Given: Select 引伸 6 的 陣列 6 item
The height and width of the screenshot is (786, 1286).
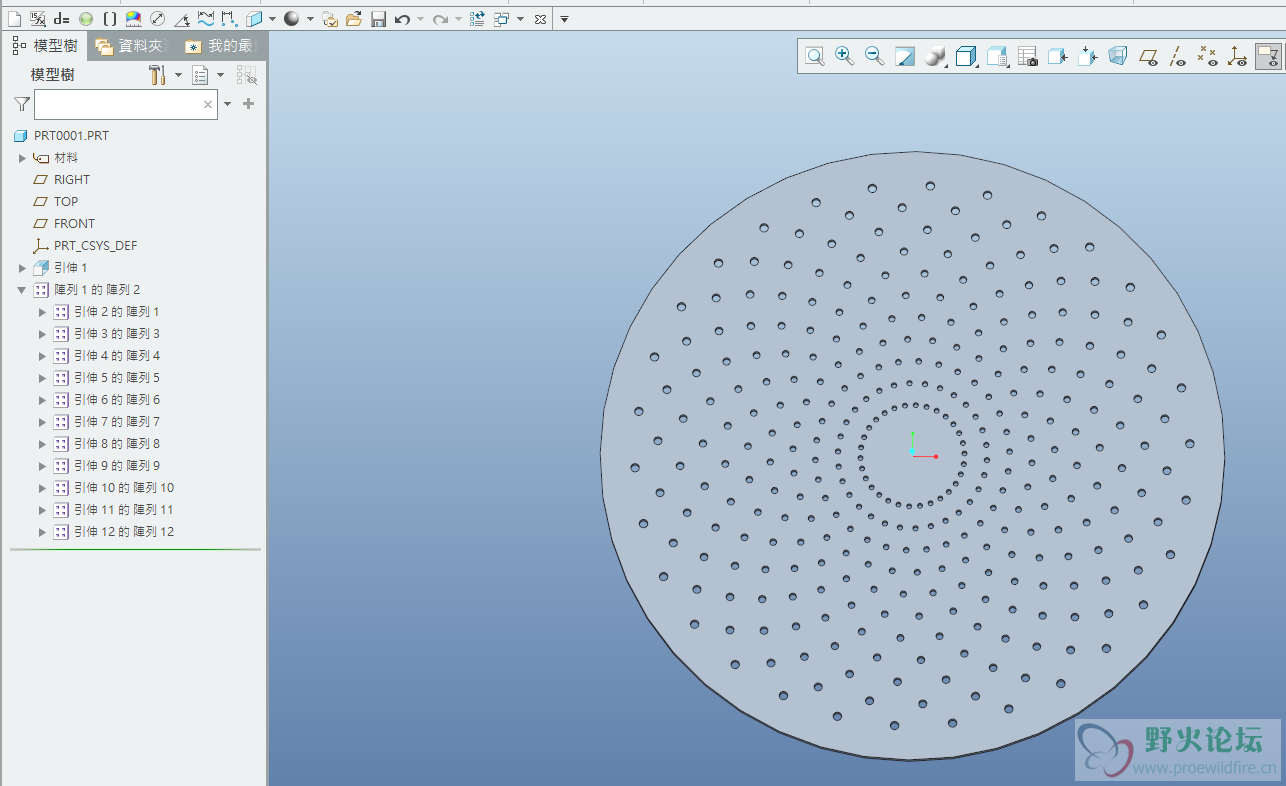Looking at the screenshot, I should coord(117,400).
